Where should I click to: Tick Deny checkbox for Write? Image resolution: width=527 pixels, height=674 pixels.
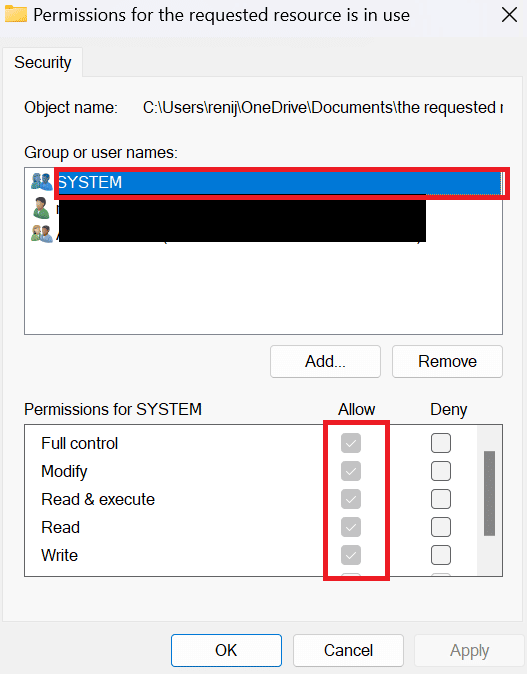441,555
